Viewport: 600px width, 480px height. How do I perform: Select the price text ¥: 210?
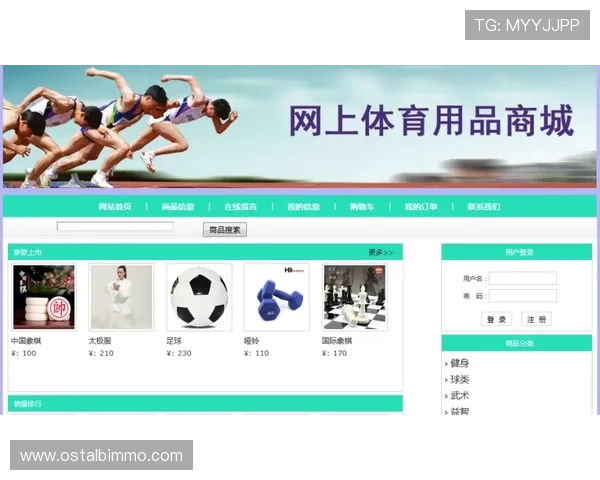coord(101,353)
